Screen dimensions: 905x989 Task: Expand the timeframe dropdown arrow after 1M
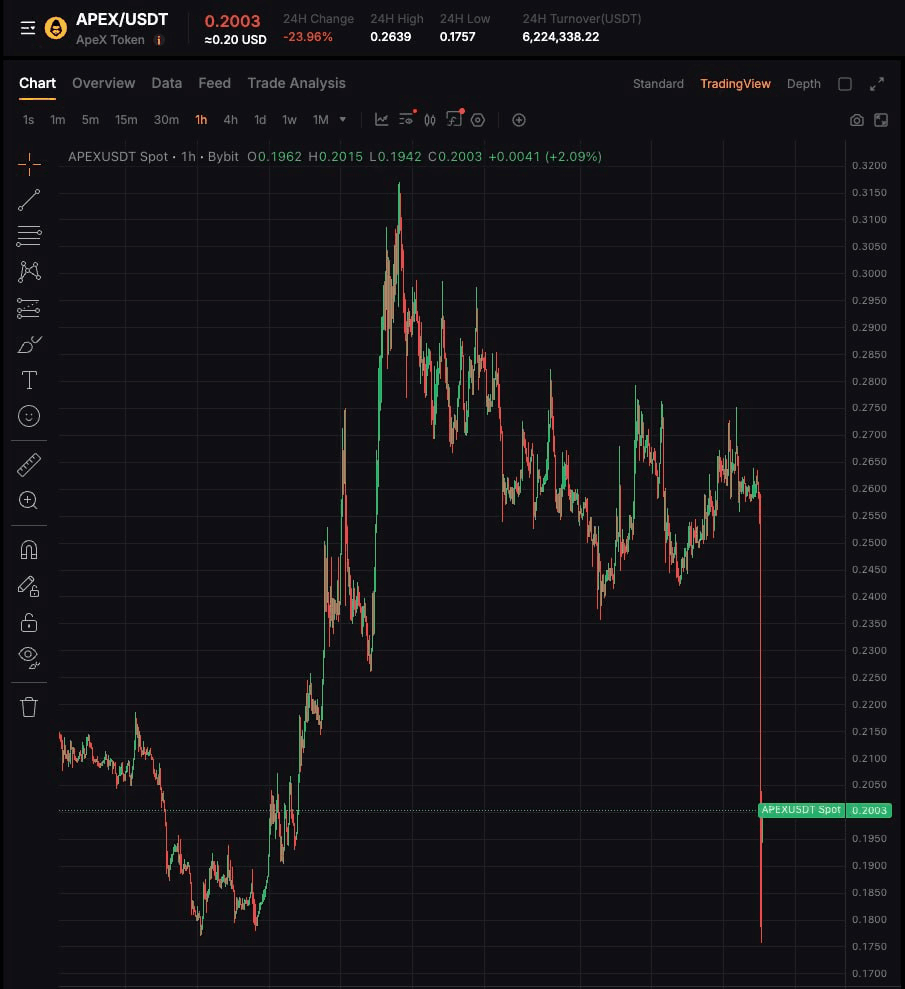pos(342,119)
